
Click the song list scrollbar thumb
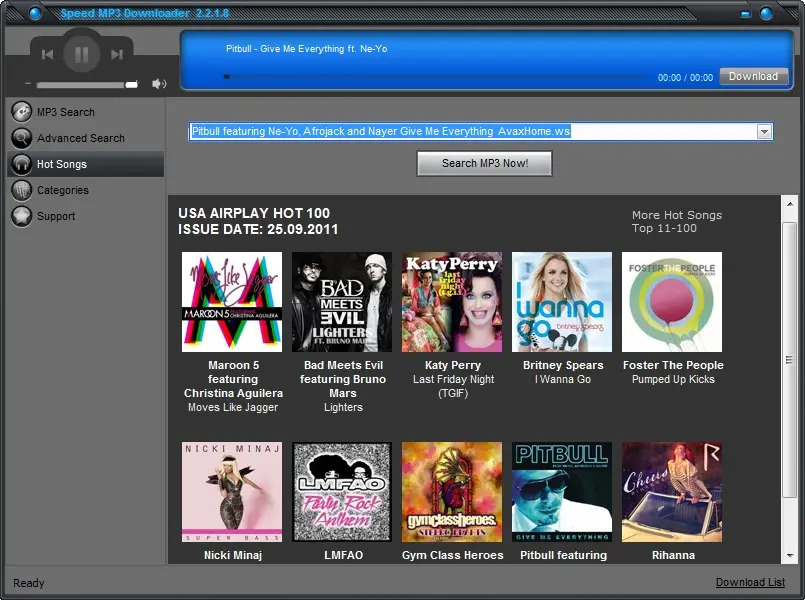(790, 359)
